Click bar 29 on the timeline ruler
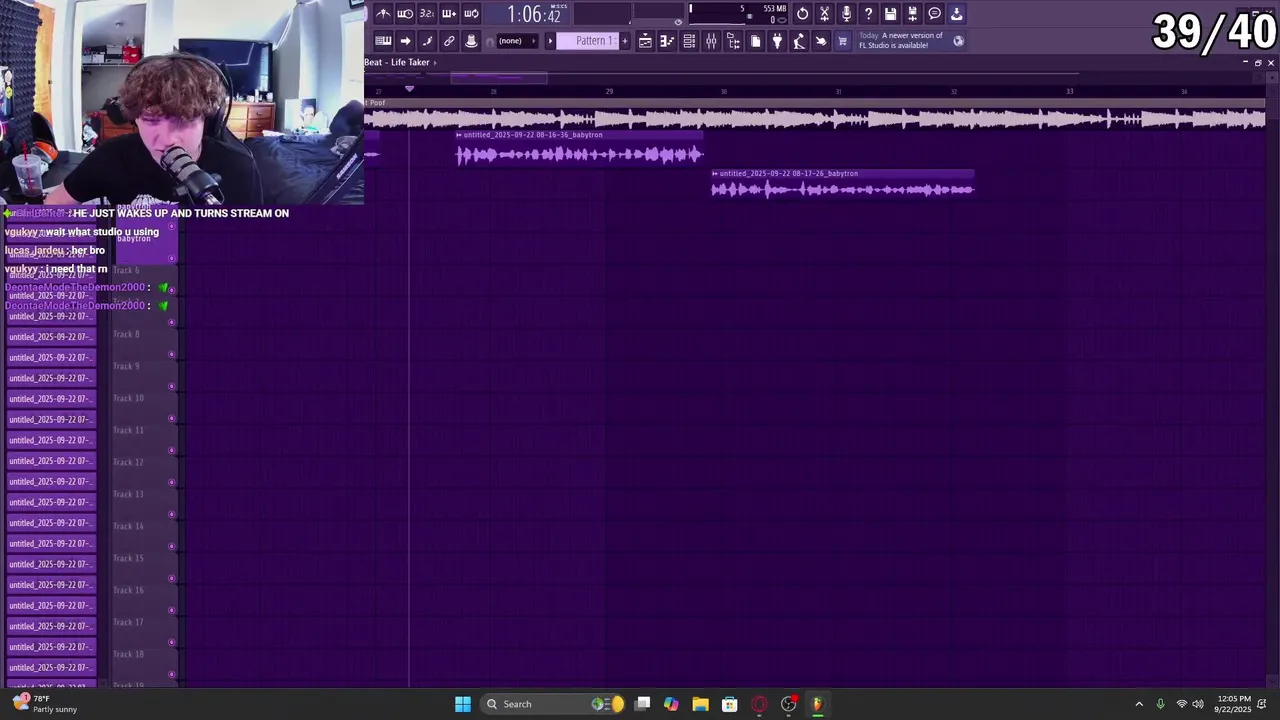 [x=609, y=91]
